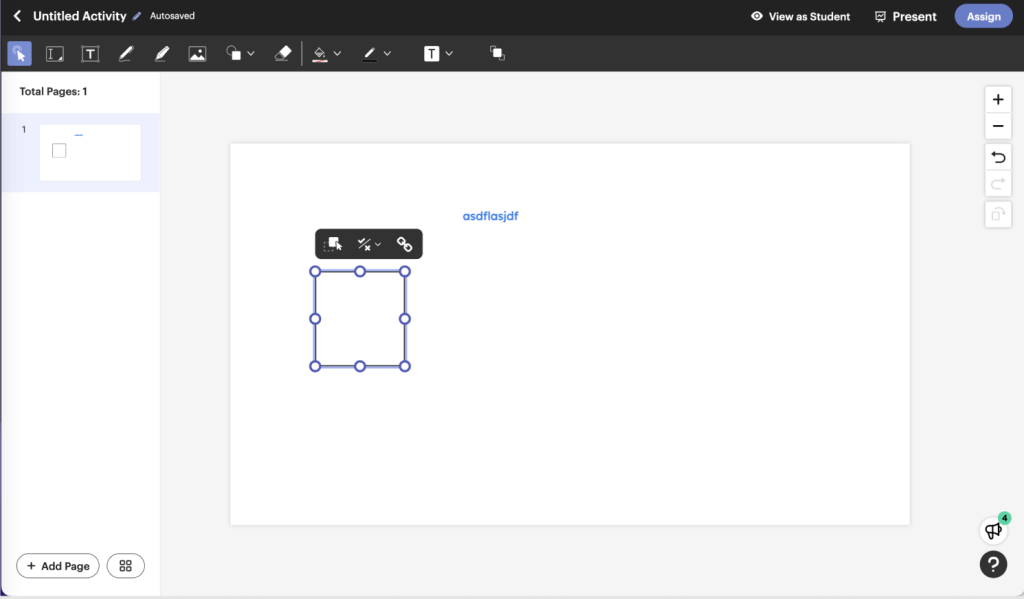The width and height of the screenshot is (1024, 599).
Task: Select the page 1 thumbnail
Action: coord(90,152)
